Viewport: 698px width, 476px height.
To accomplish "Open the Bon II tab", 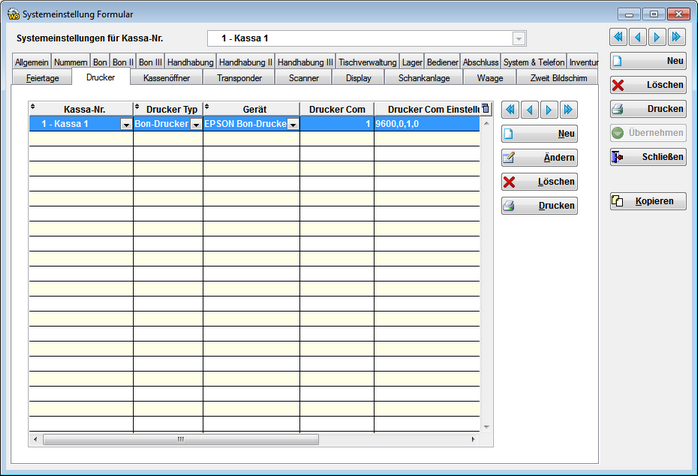I will click(123, 62).
